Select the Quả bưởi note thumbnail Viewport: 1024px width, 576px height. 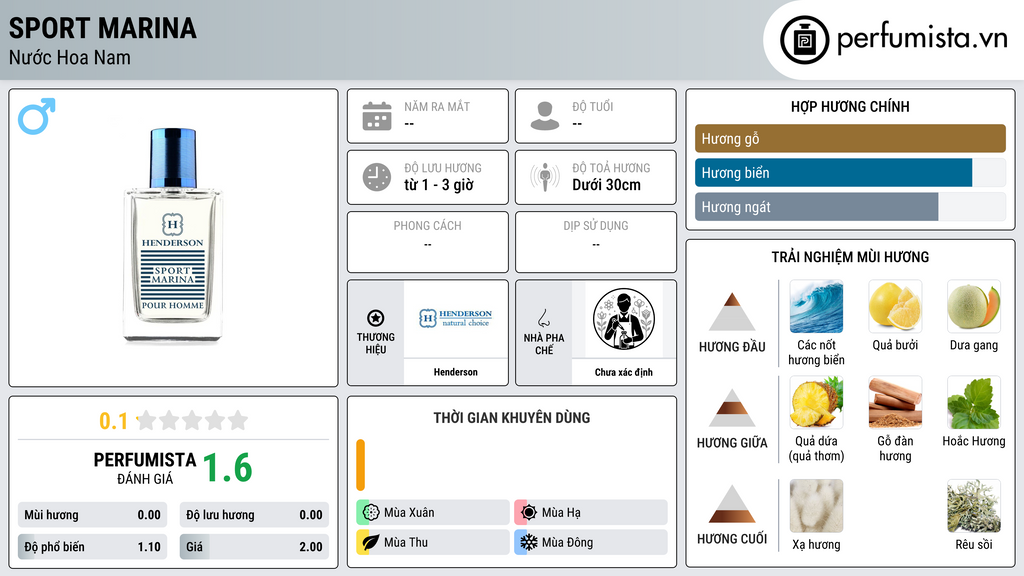point(895,306)
